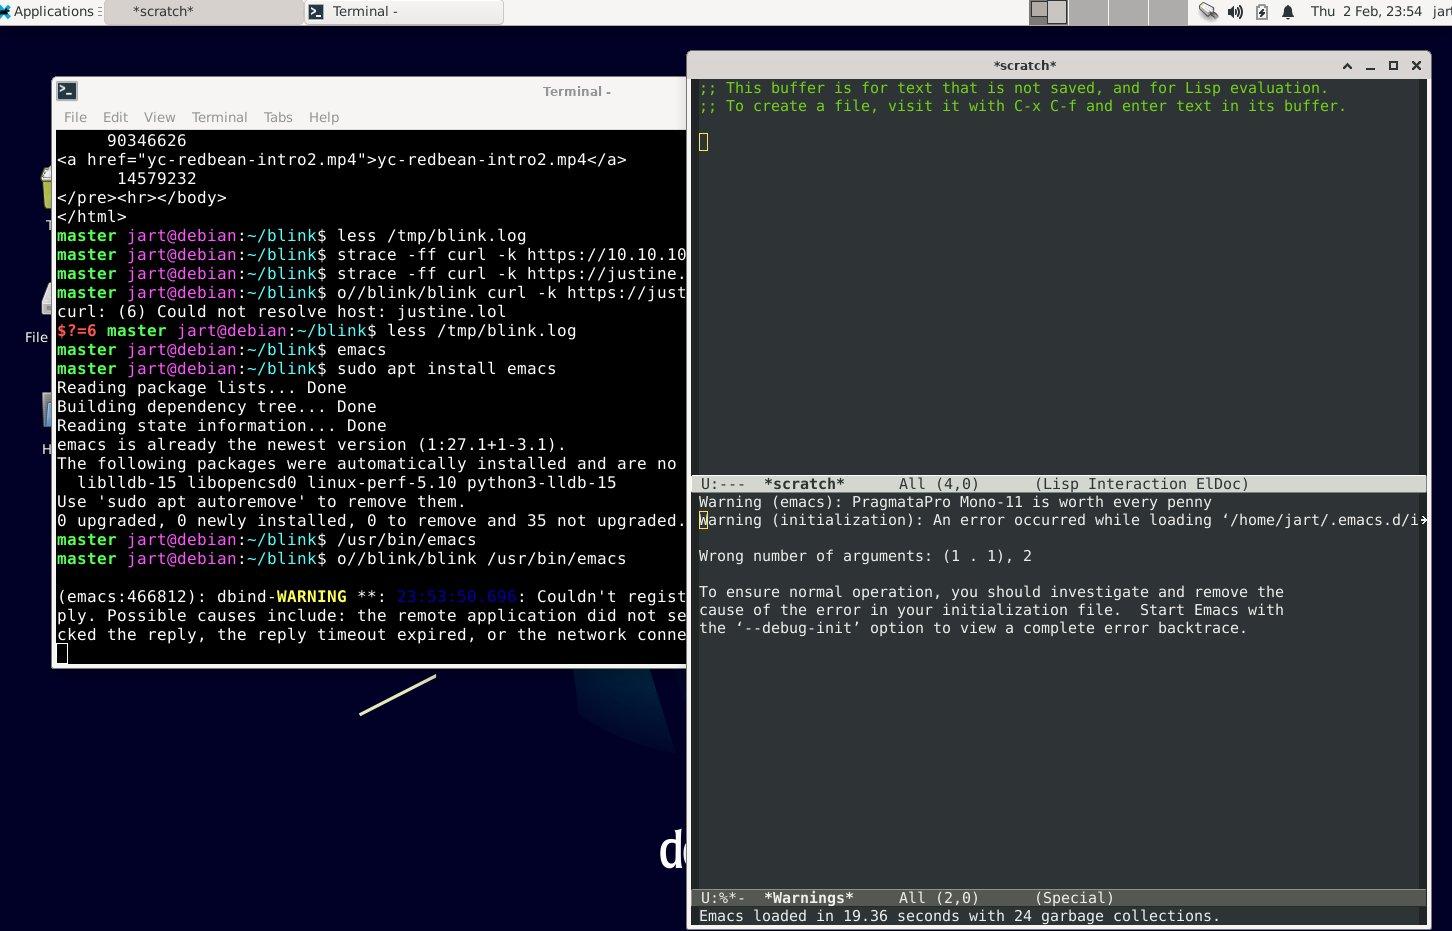
Task: Click the *Warnings* buffer mode line
Action: click(1058, 898)
